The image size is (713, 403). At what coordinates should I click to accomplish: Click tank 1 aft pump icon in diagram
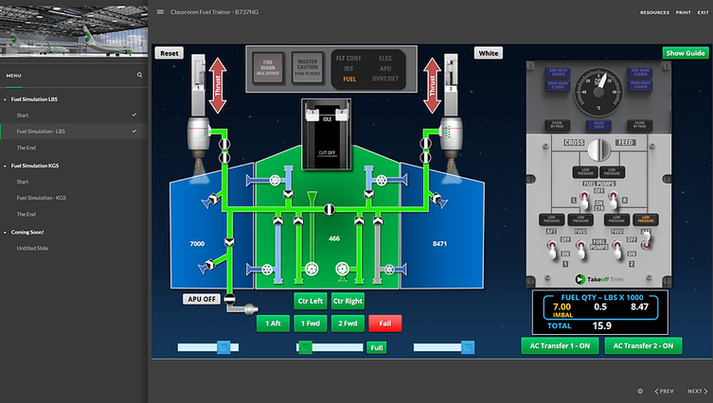click(267, 269)
